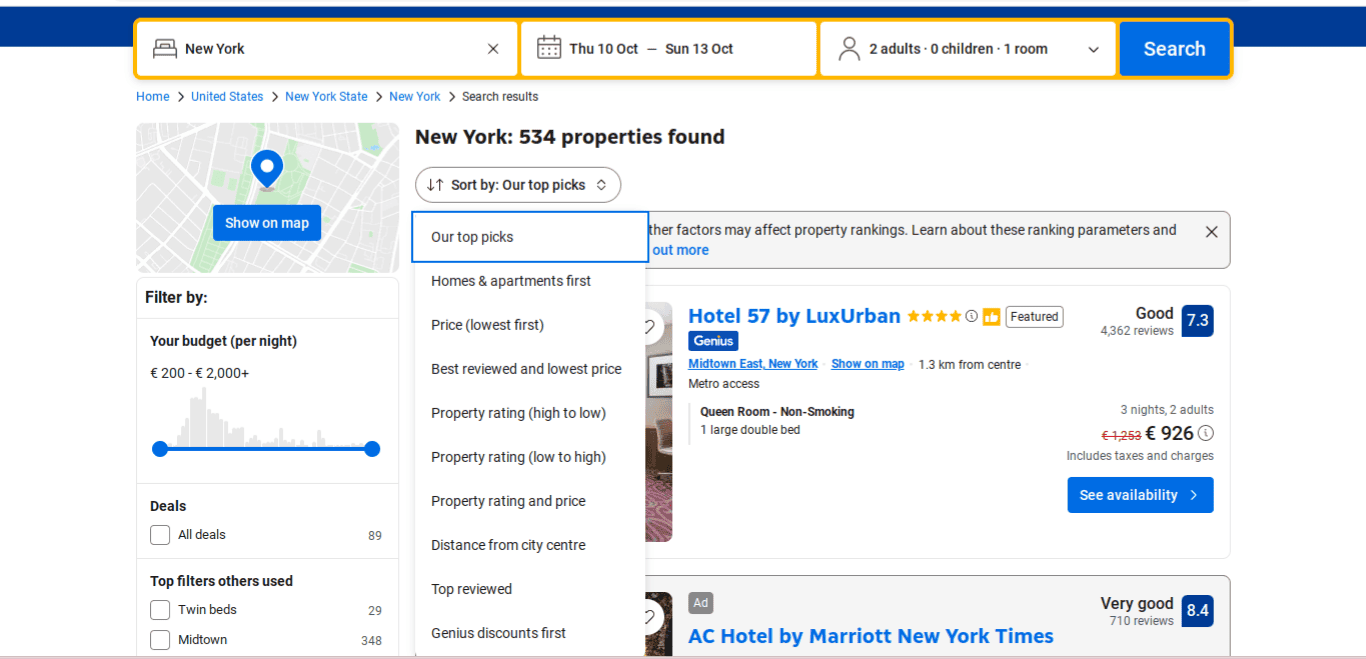The height and width of the screenshot is (659, 1366).
Task: Tick the Midtown filter checkbox
Action: tap(160, 640)
